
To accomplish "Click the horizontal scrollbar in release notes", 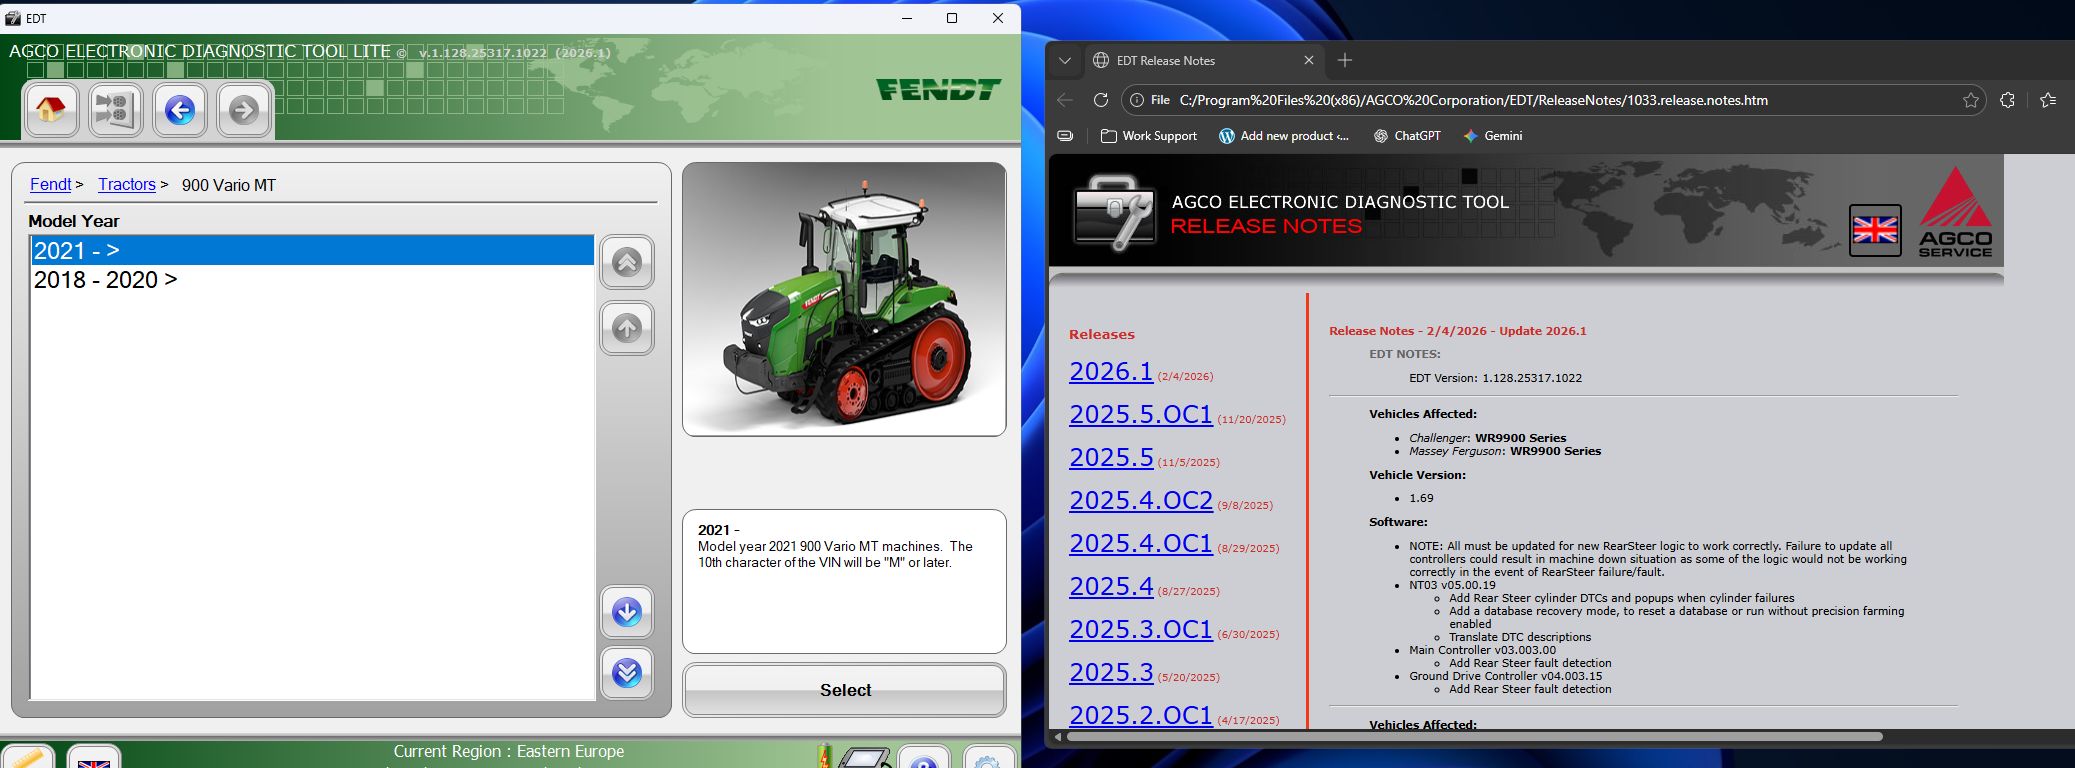I will pos(1474,737).
